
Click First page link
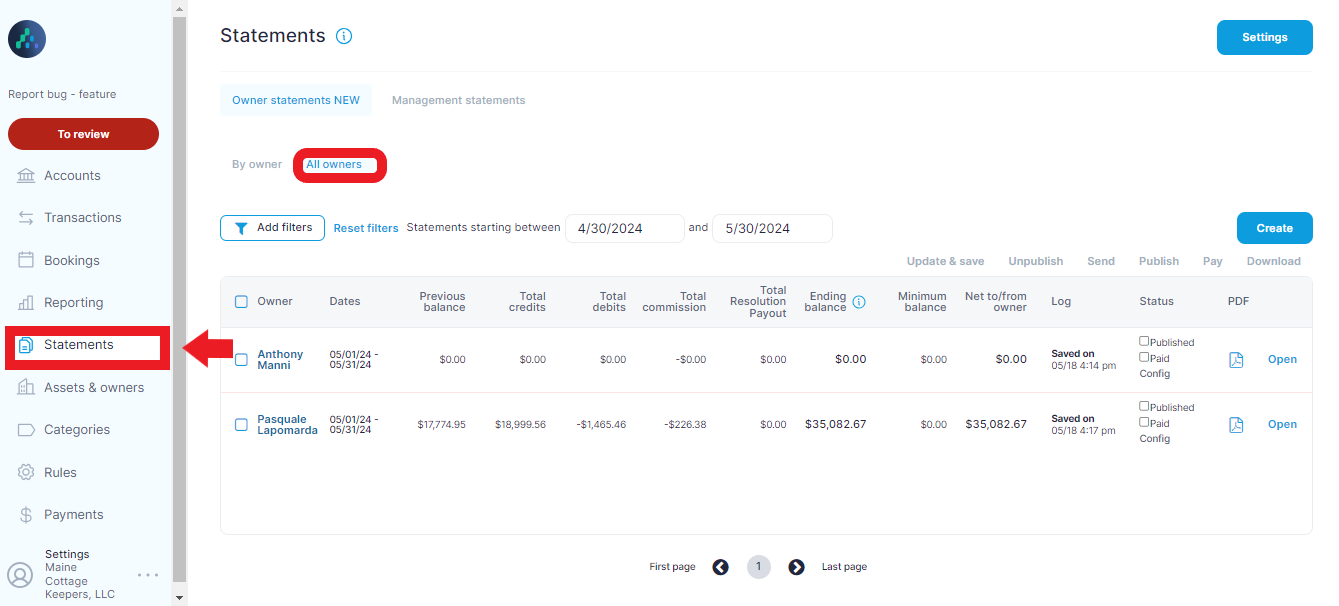672,567
